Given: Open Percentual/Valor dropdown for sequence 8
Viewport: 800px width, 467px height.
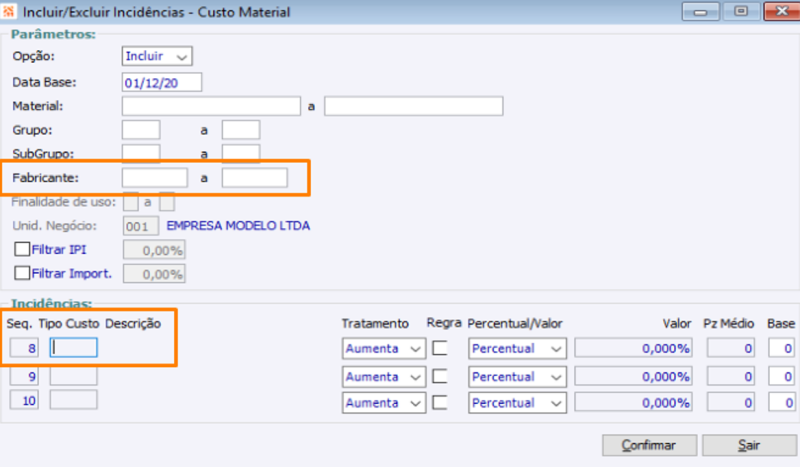Looking at the screenshot, I should [517, 349].
